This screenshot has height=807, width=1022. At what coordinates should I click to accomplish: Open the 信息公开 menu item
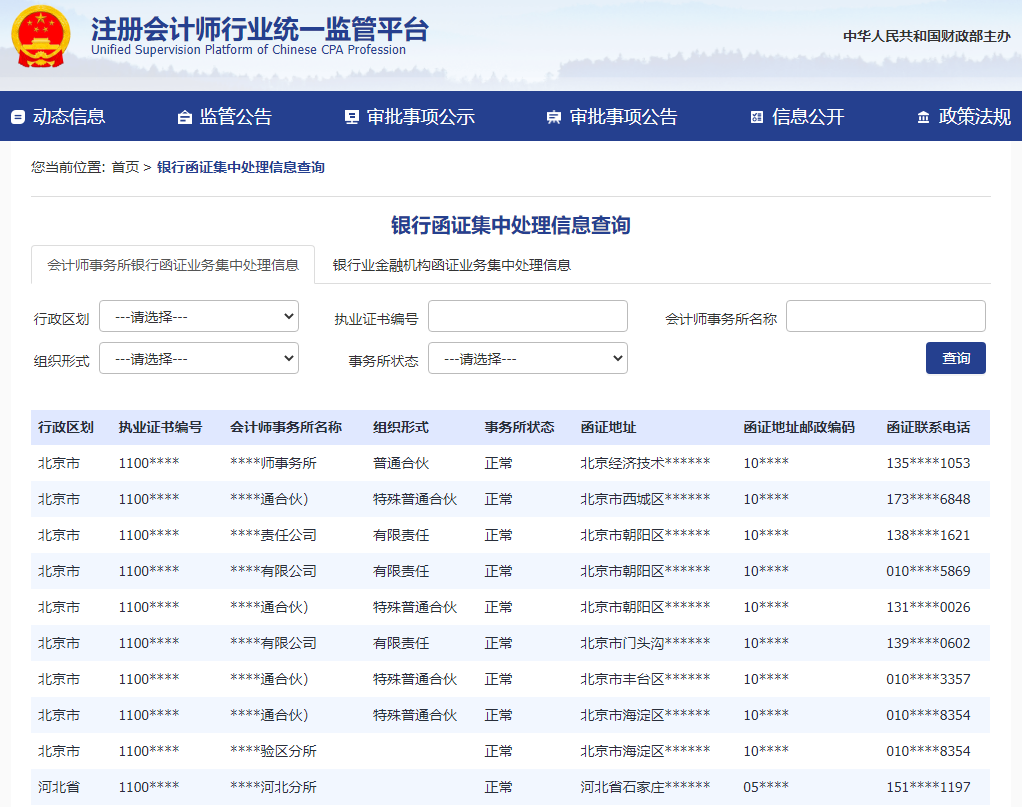[808, 117]
